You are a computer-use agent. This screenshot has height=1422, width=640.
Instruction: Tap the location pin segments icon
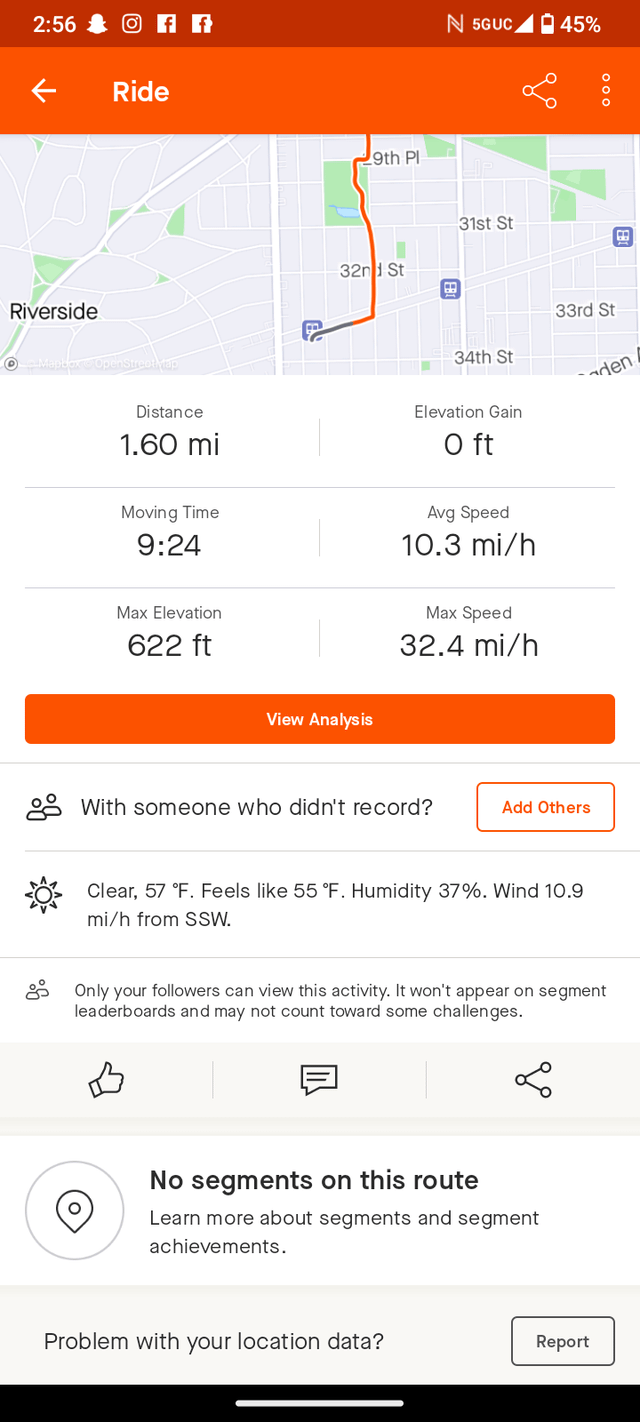click(x=75, y=1210)
